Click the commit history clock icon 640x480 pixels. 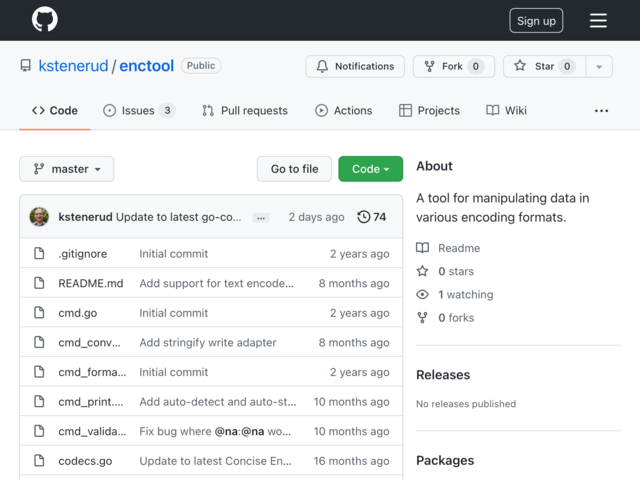click(x=363, y=217)
